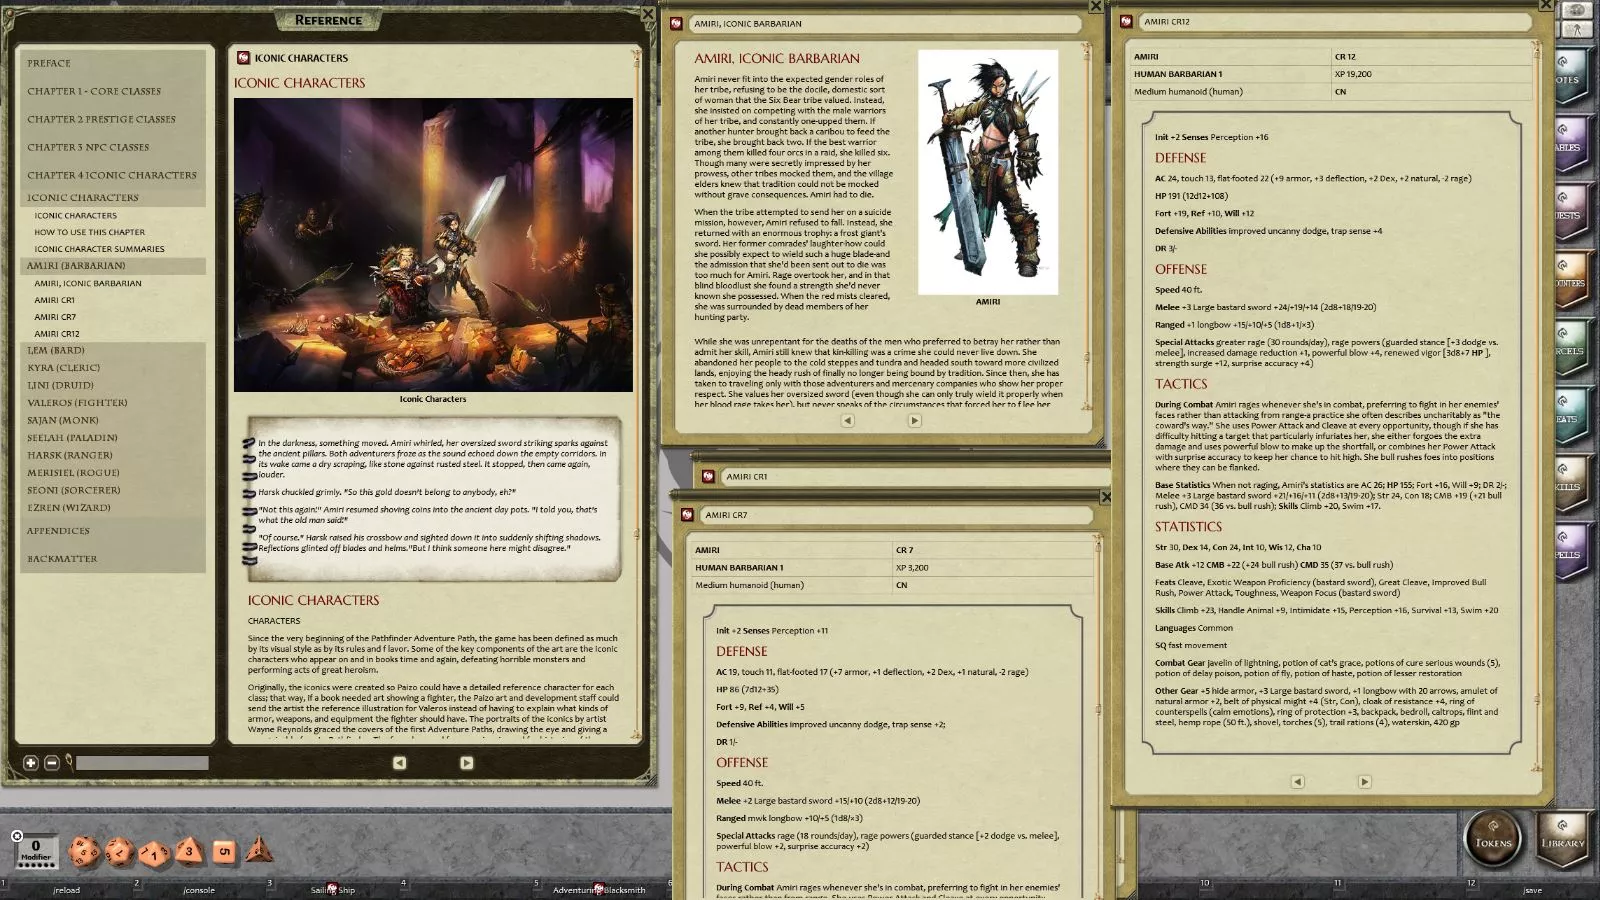Viewport: 1600px width, 900px height.
Task: Click collapse-all minus button in Reference index
Action: 52,763
